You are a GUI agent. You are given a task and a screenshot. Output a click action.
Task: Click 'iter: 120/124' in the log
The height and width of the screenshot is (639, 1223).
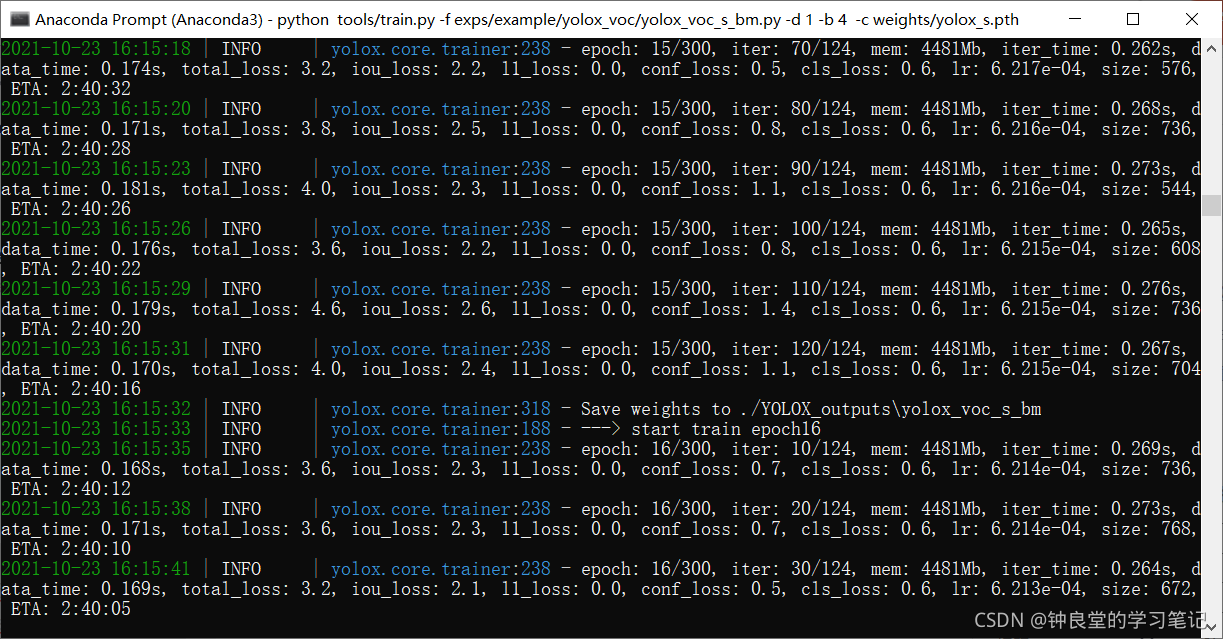coord(796,349)
